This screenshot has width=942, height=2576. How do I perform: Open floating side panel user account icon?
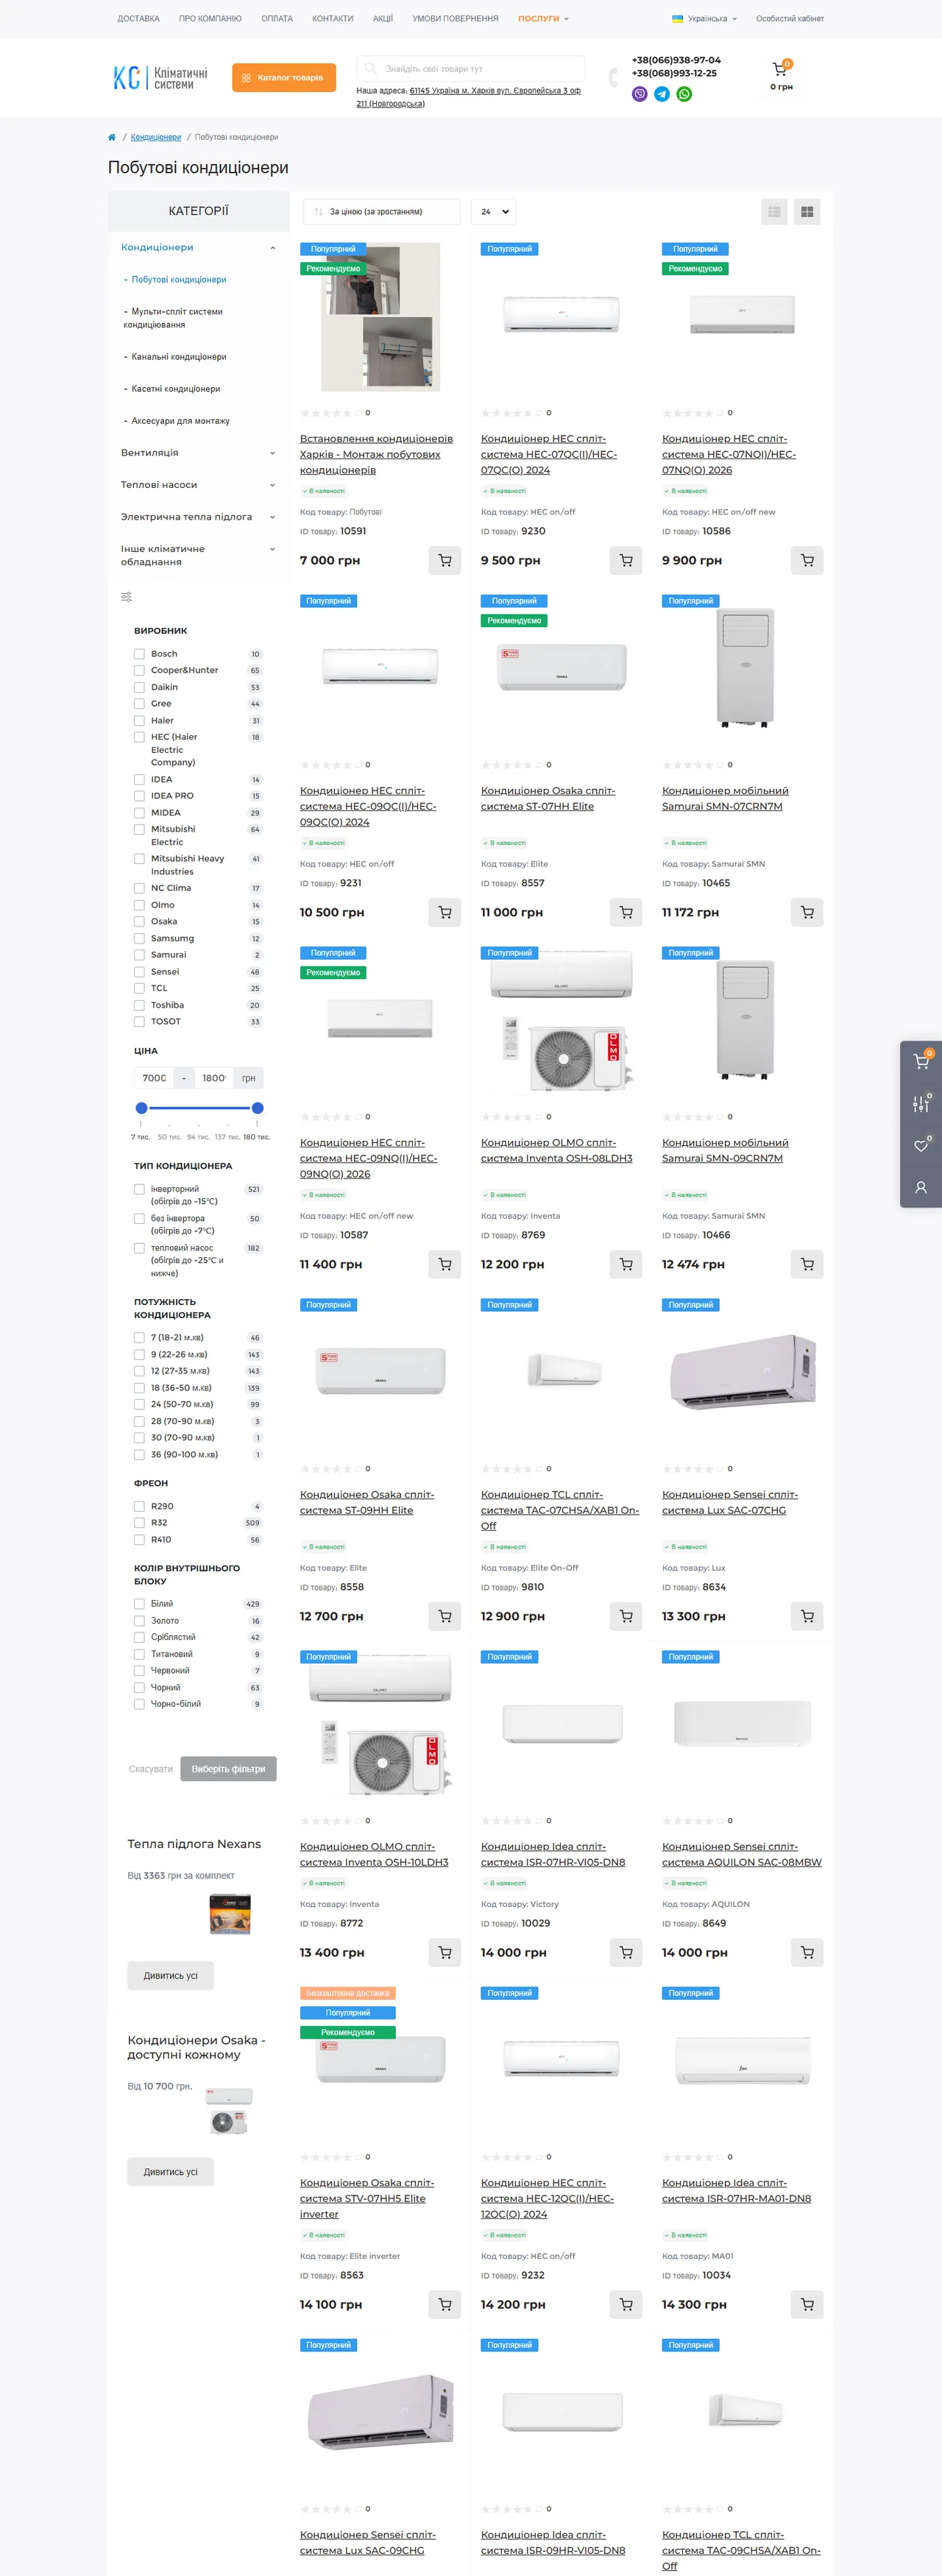click(x=921, y=1188)
